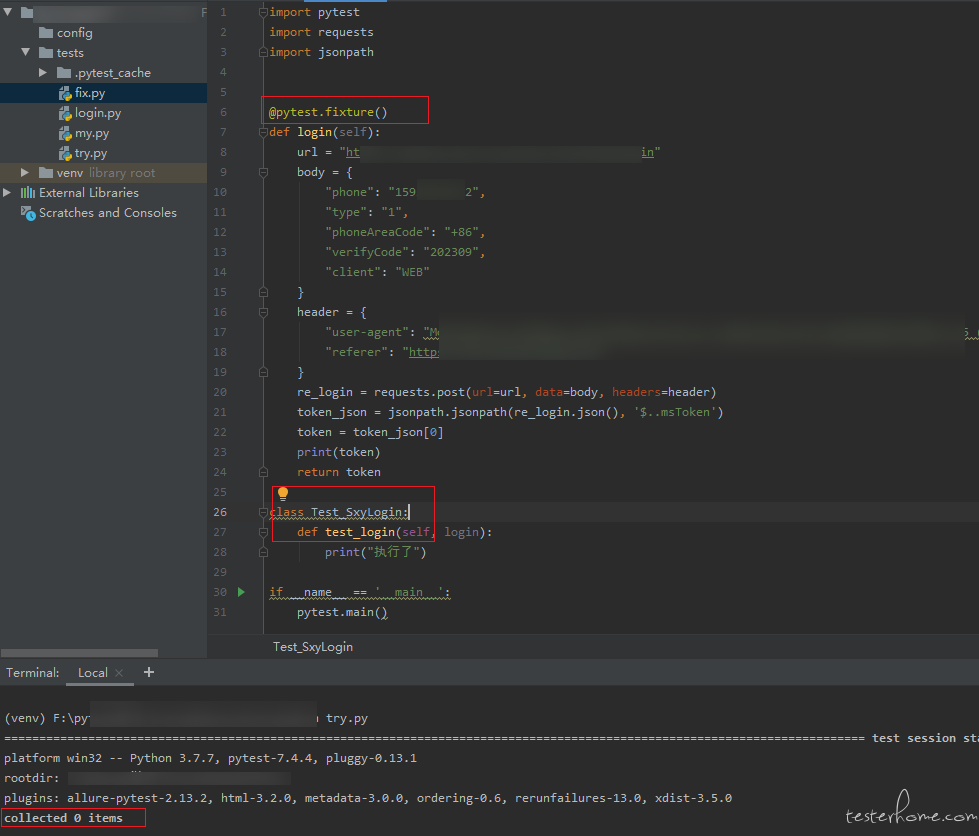Select the venv library root folder
This screenshot has height=836, width=979.
pyautogui.click(x=103, y=172)
